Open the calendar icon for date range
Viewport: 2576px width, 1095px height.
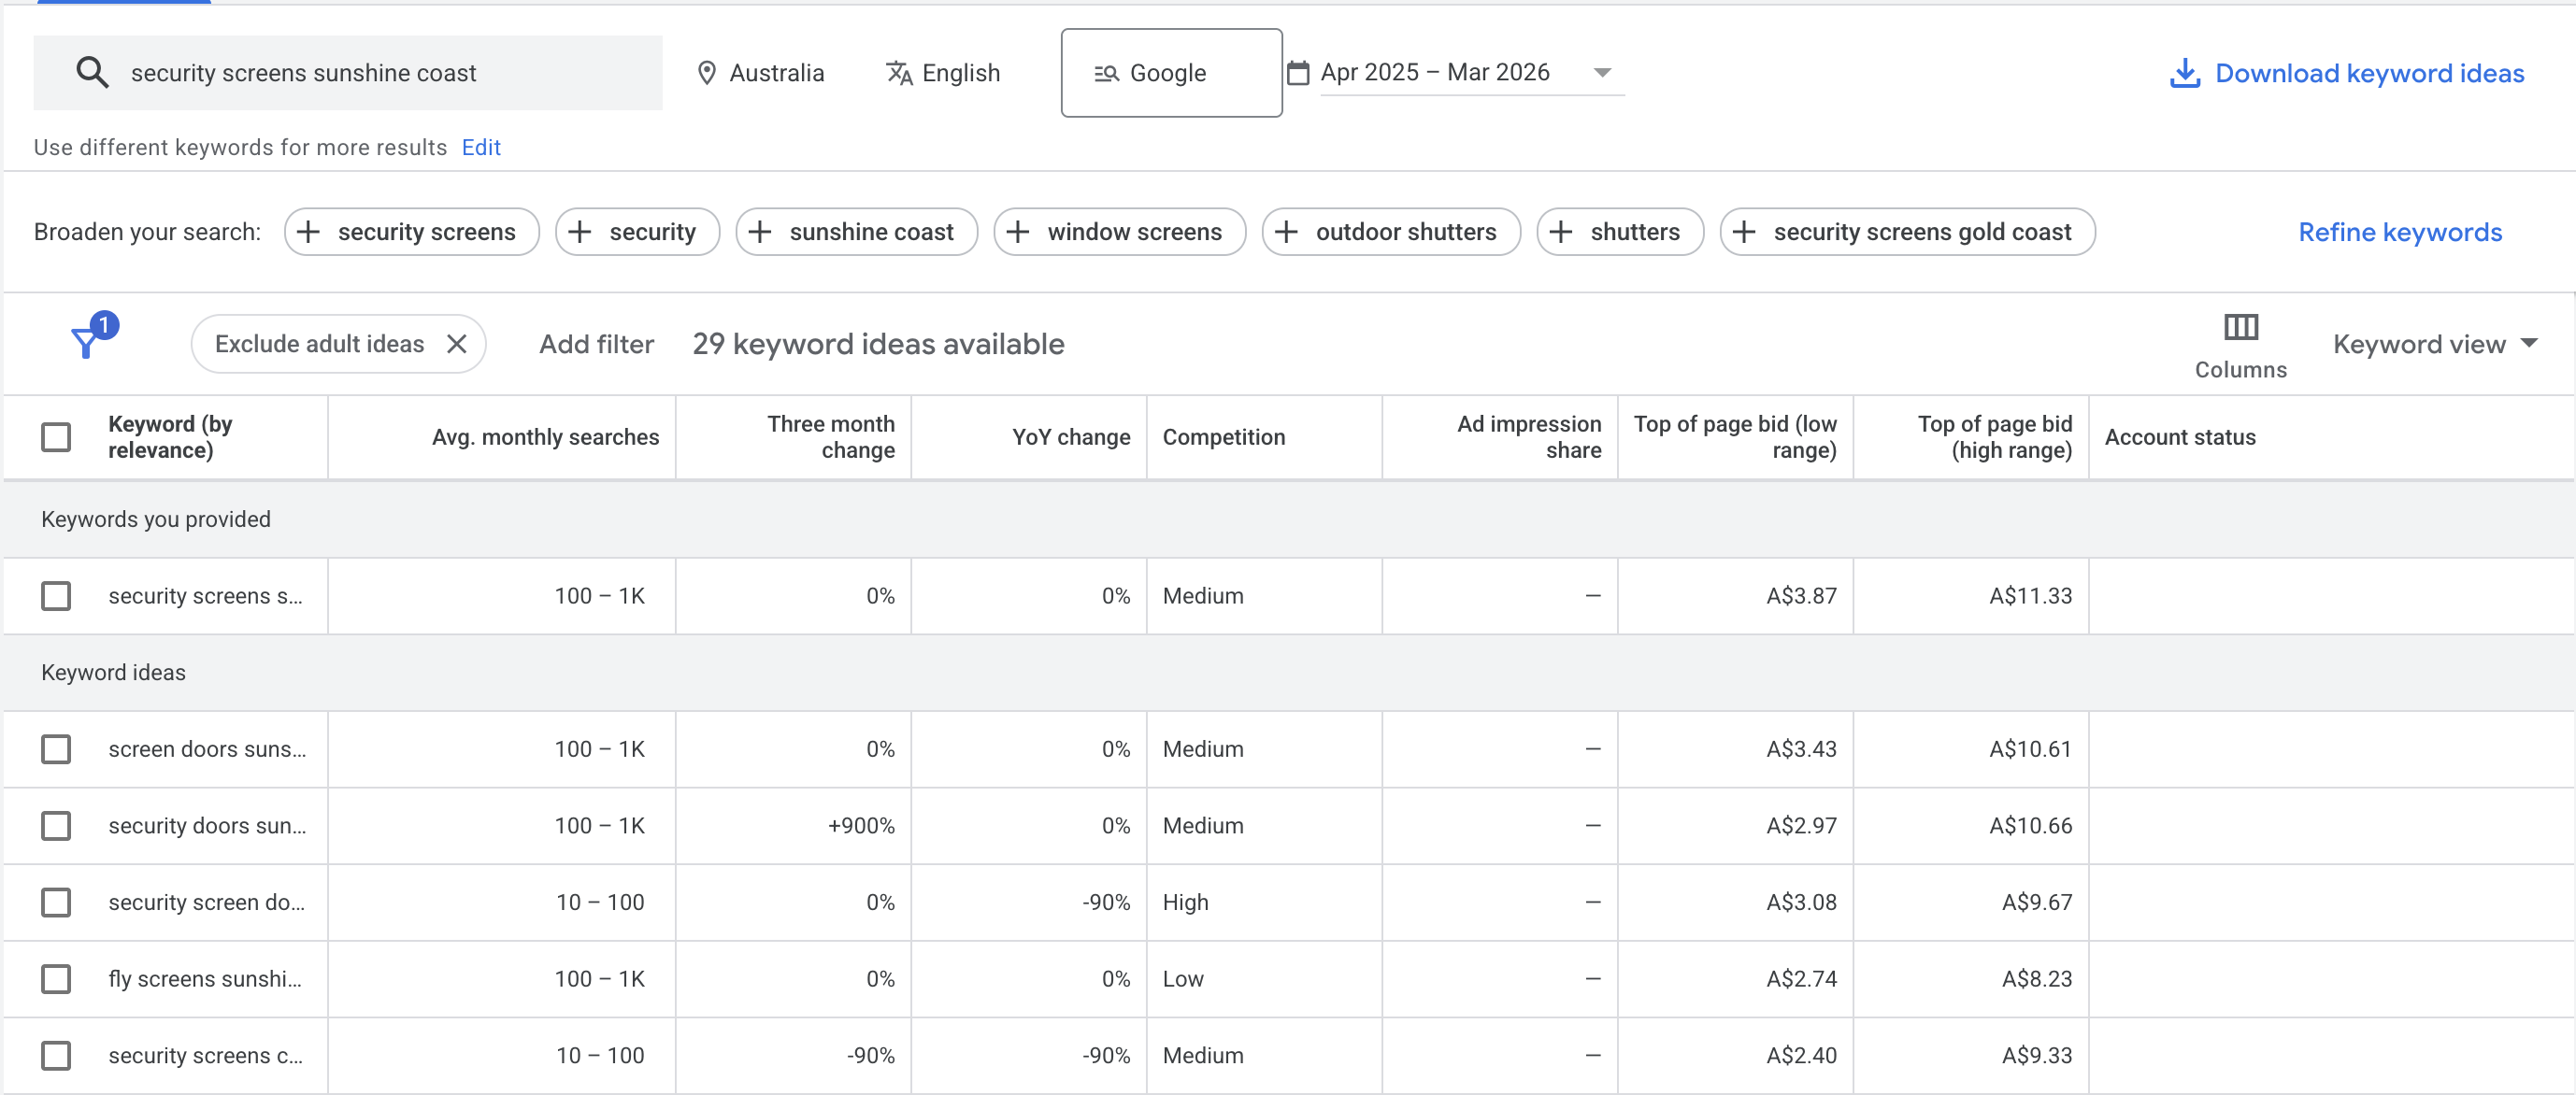click(1296, 72)
